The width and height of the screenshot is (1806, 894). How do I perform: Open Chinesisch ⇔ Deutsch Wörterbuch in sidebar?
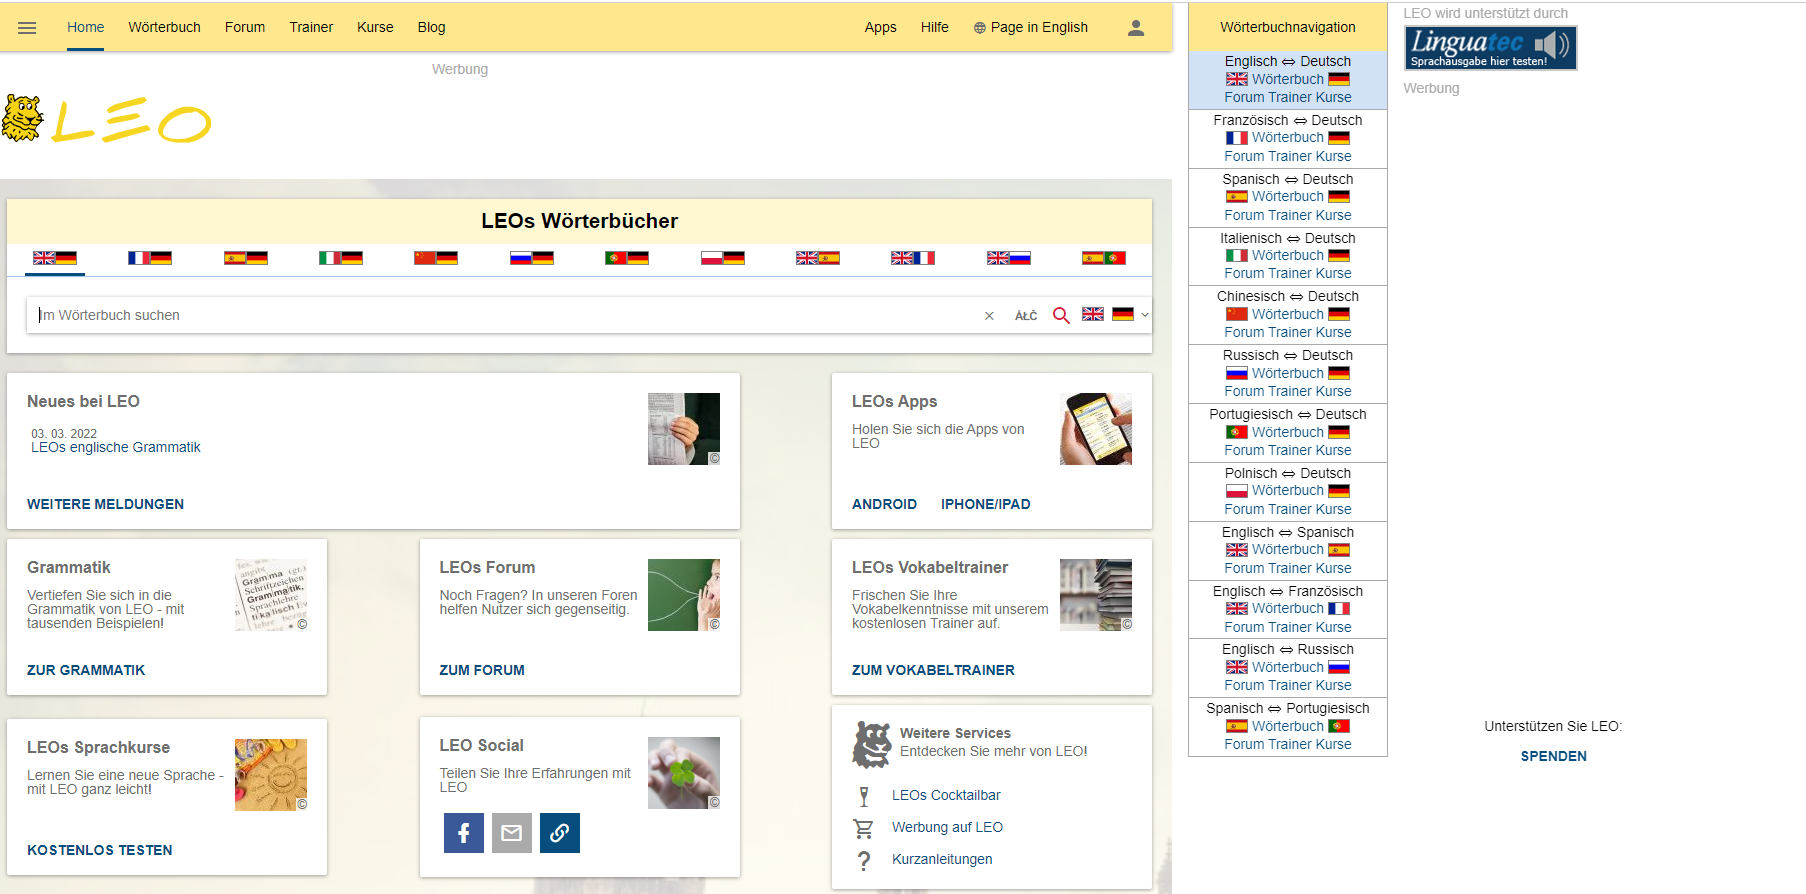point(1288,315)
